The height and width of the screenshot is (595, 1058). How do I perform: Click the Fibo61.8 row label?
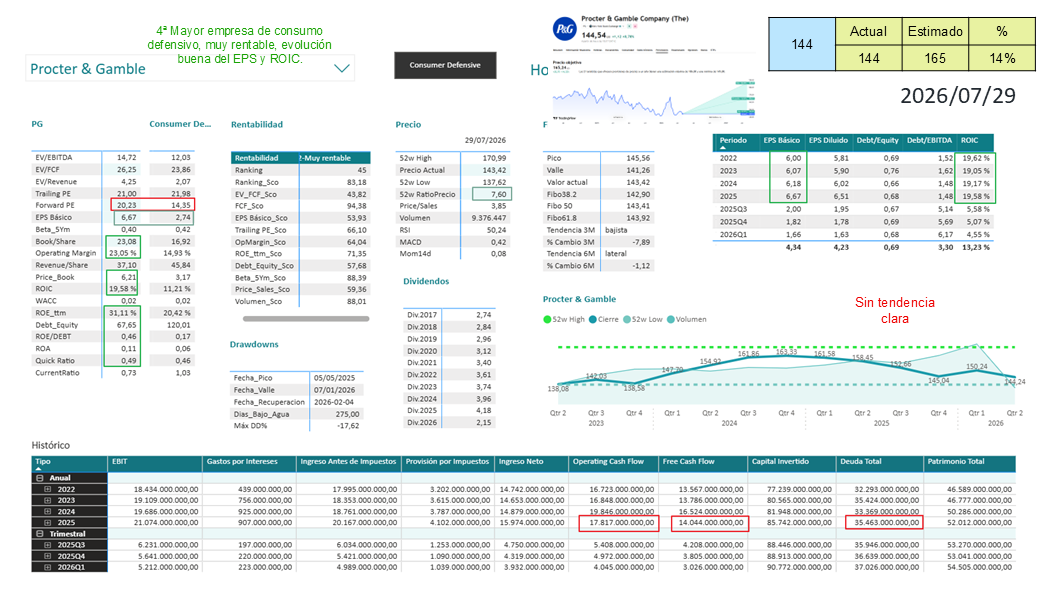coord(560,219)
